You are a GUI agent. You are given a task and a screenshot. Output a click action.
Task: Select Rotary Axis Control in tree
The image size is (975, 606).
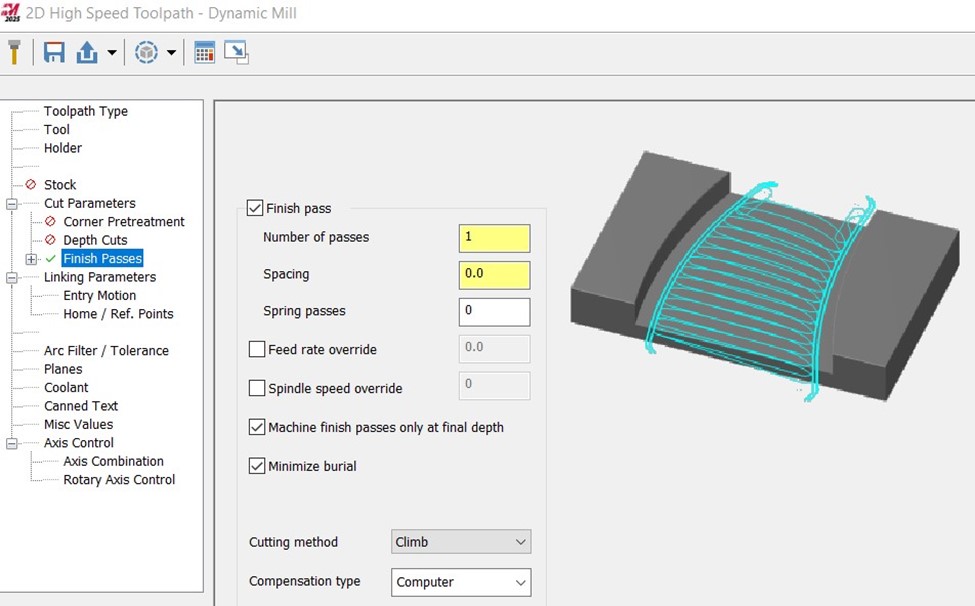click(119, 480)
